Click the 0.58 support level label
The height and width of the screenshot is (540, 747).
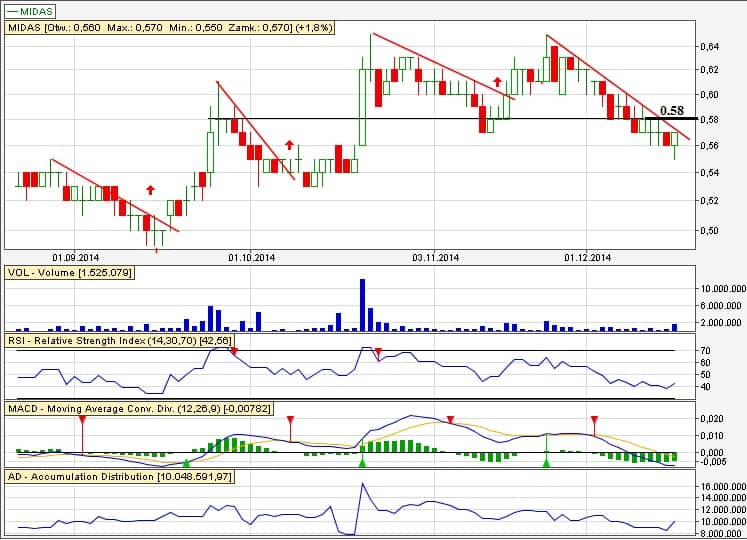(672, 110)
